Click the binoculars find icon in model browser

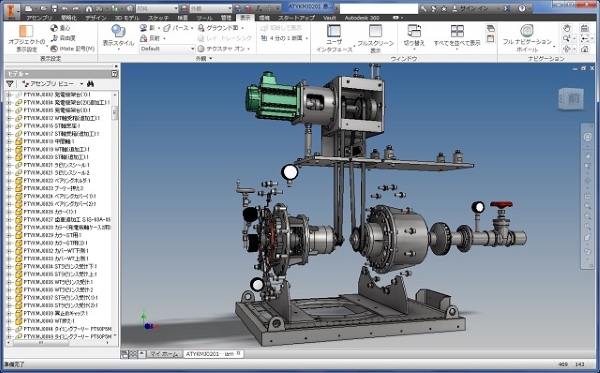click(x=91, y=84)
